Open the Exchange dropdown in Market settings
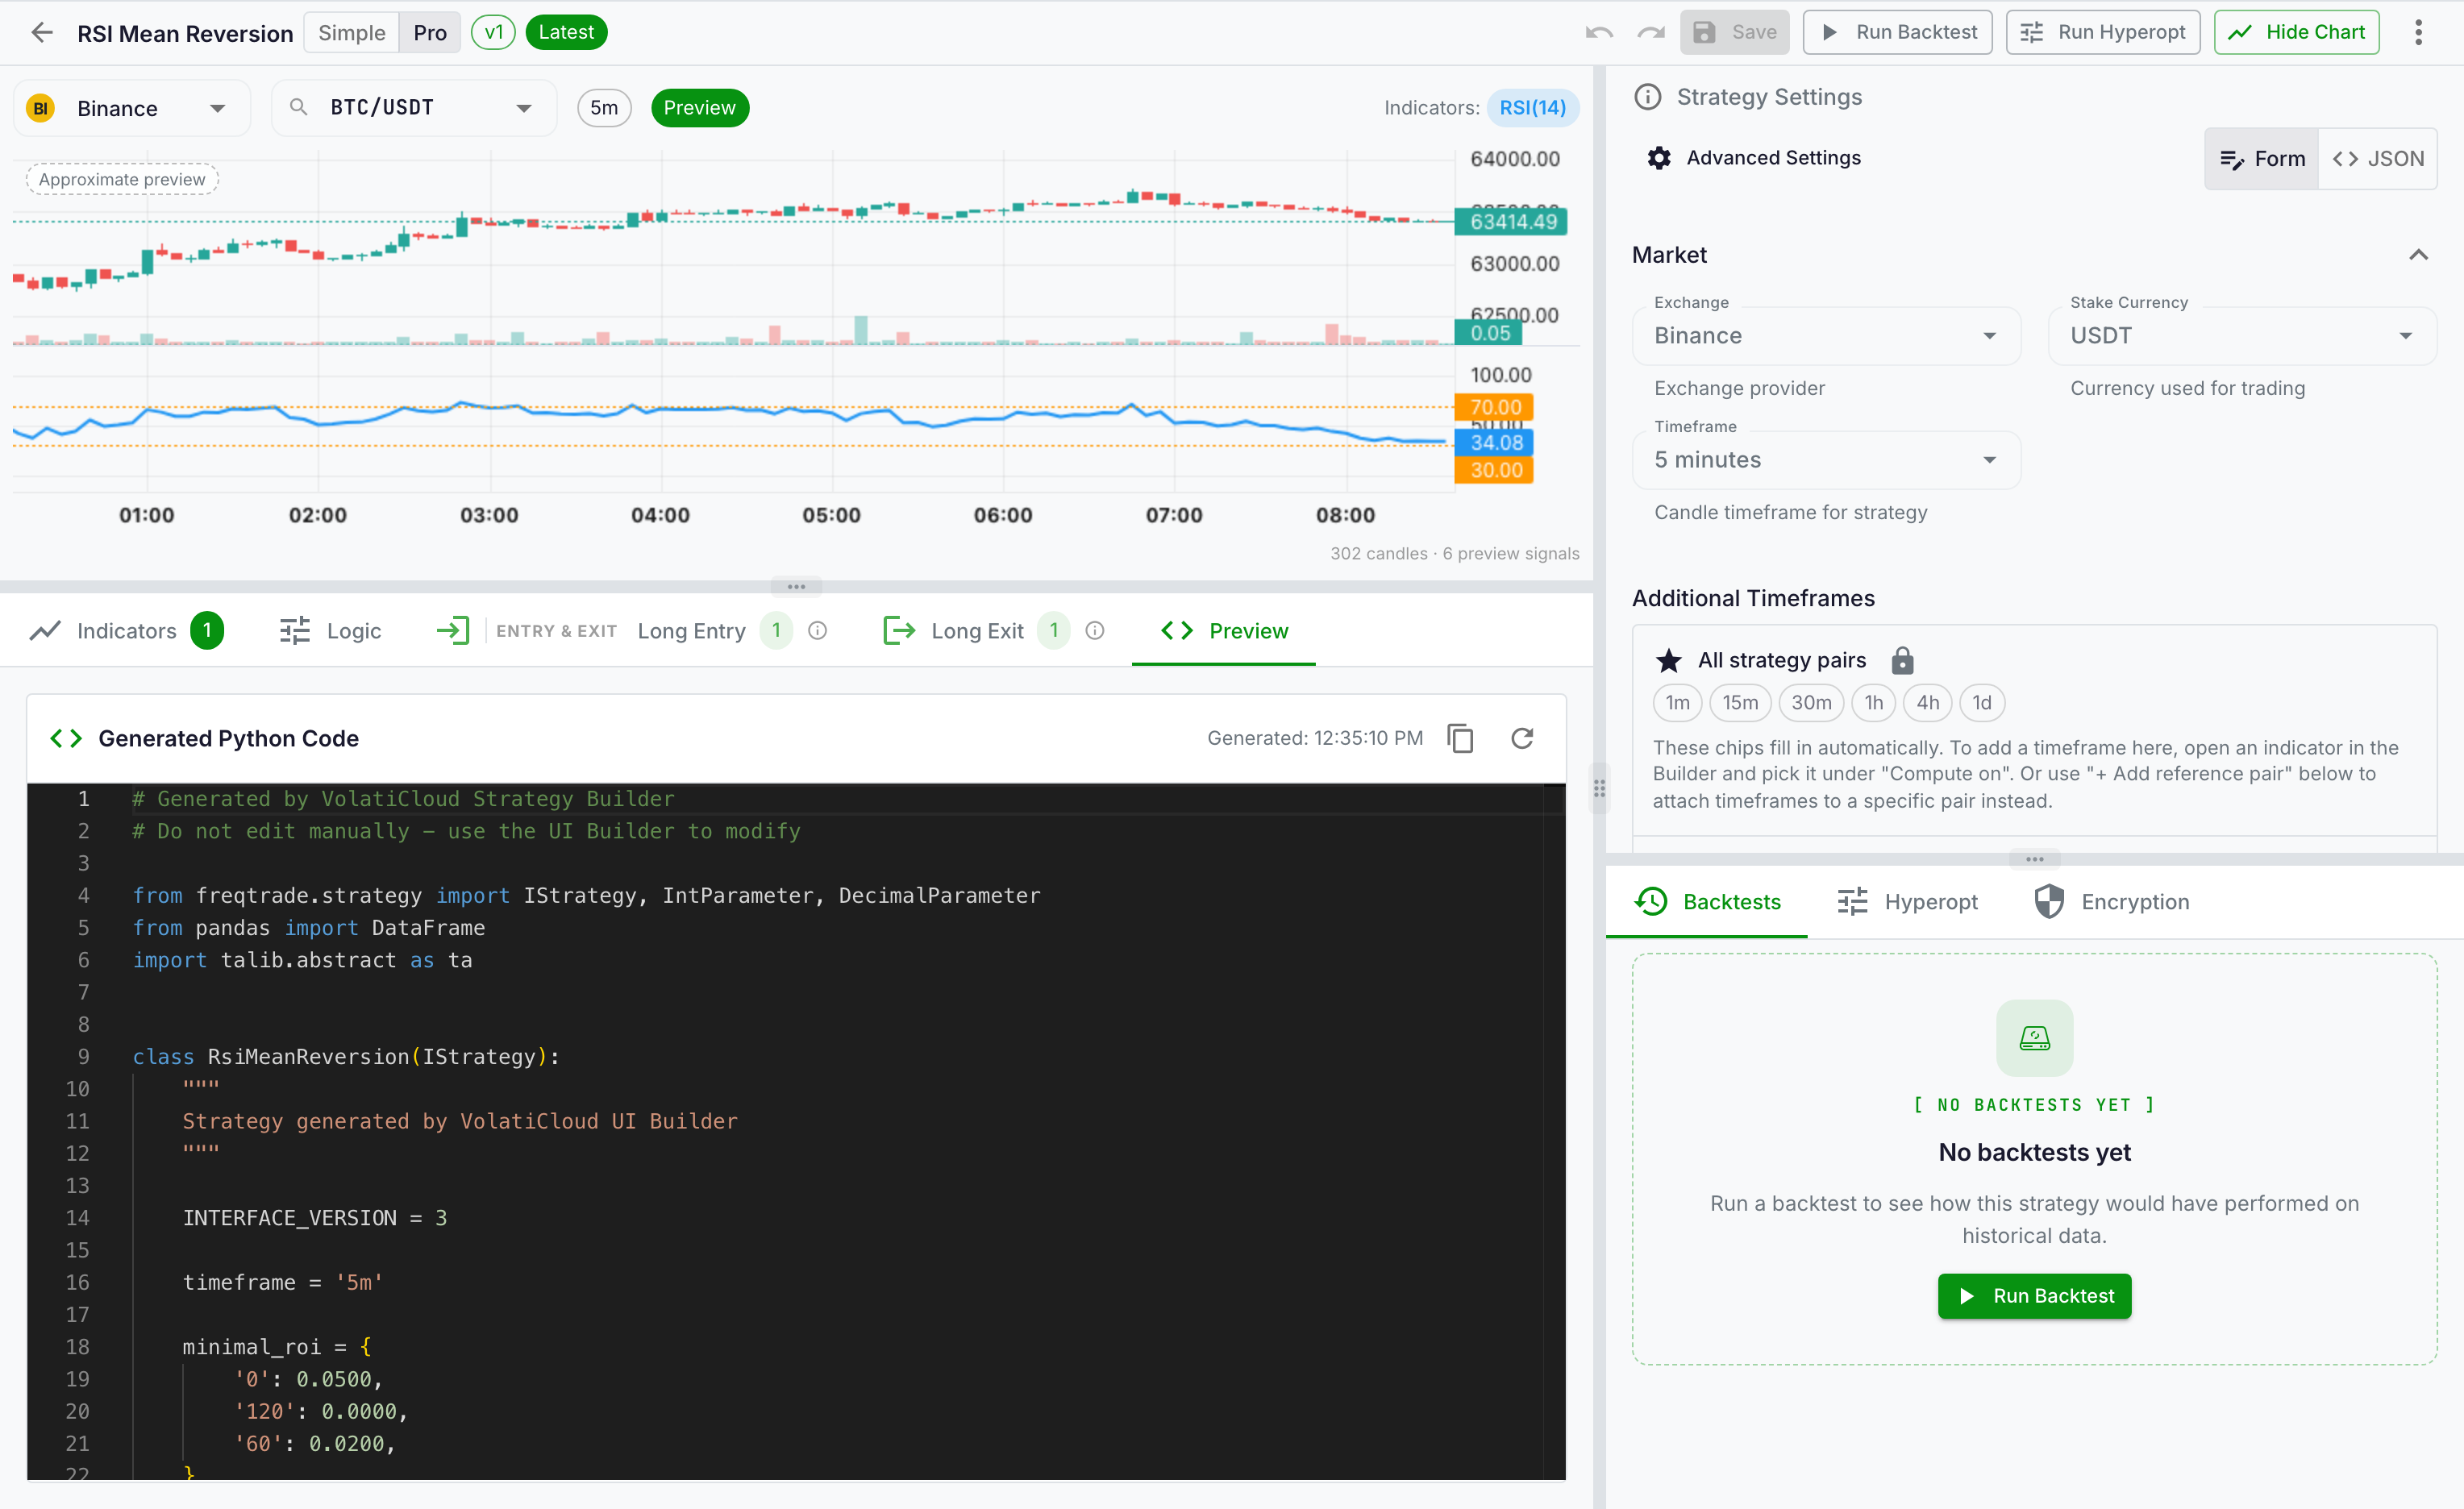Viewport: 2464px width, 1509px height. coord(1826,336)
